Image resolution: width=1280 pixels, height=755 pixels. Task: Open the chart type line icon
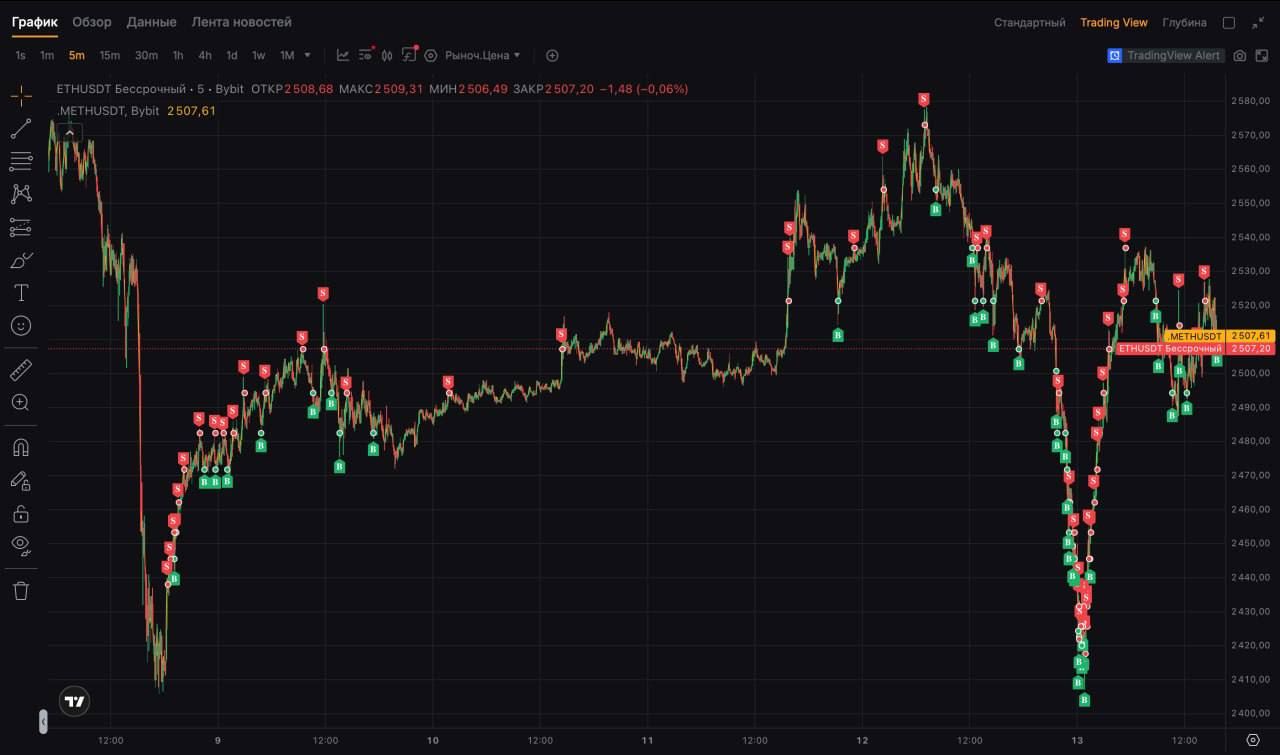(343, 55)
